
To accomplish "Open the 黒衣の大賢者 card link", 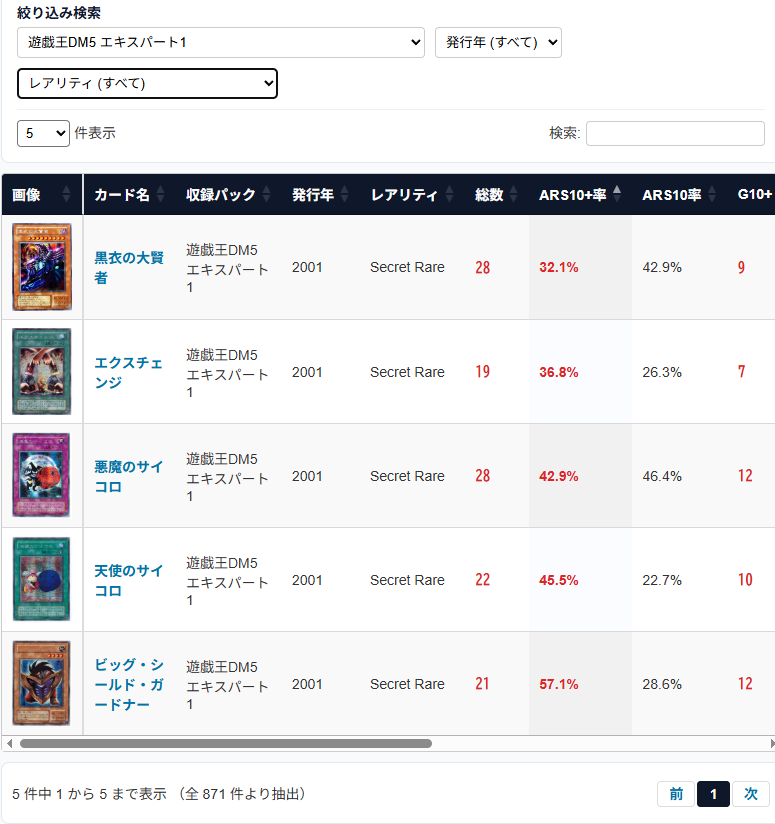I will [x=129, y=267].
